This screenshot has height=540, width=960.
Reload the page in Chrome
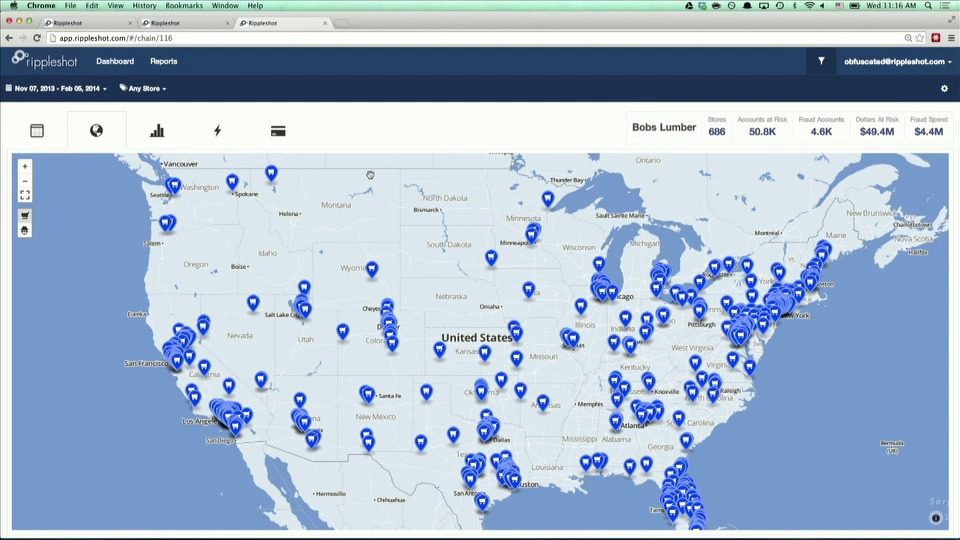[37, 38]
